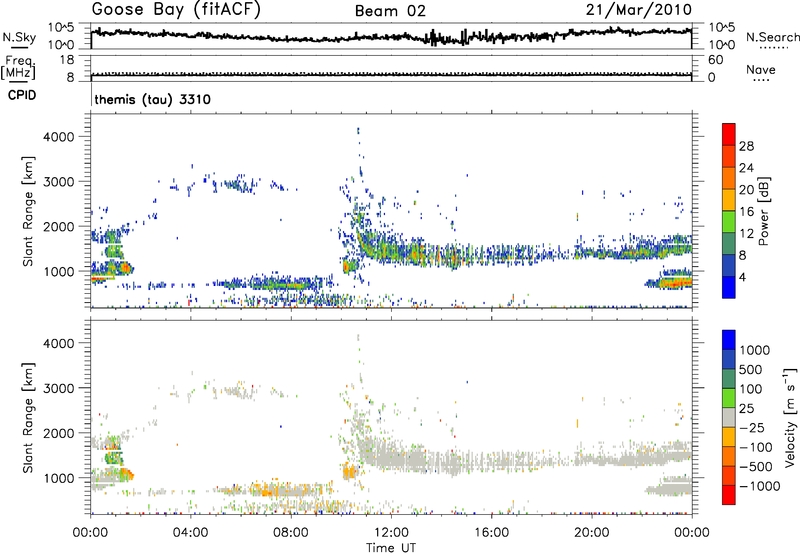Click themis (tau) 3310 text
The height and width of the screenshot is (554, 800).
coord(153,99)
